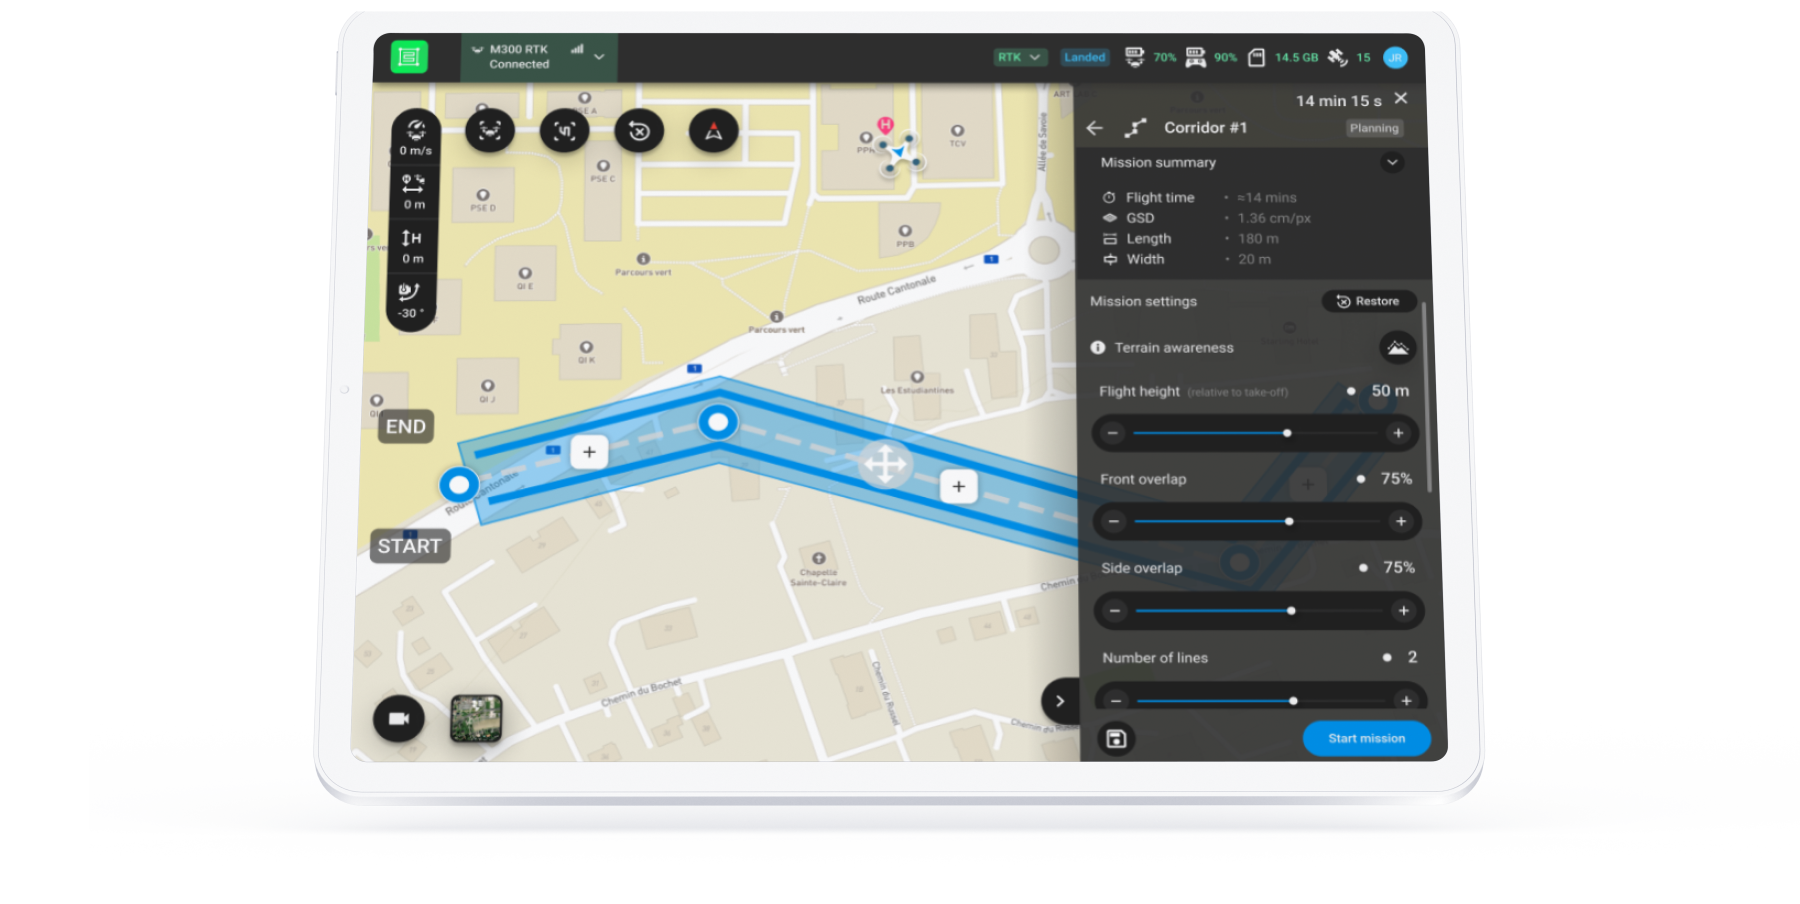Save mission with the floppy disk icon
Image resolution: width=1800 pixels, height=904 pixels.
pyautogui.click(x=1116, y=739)
